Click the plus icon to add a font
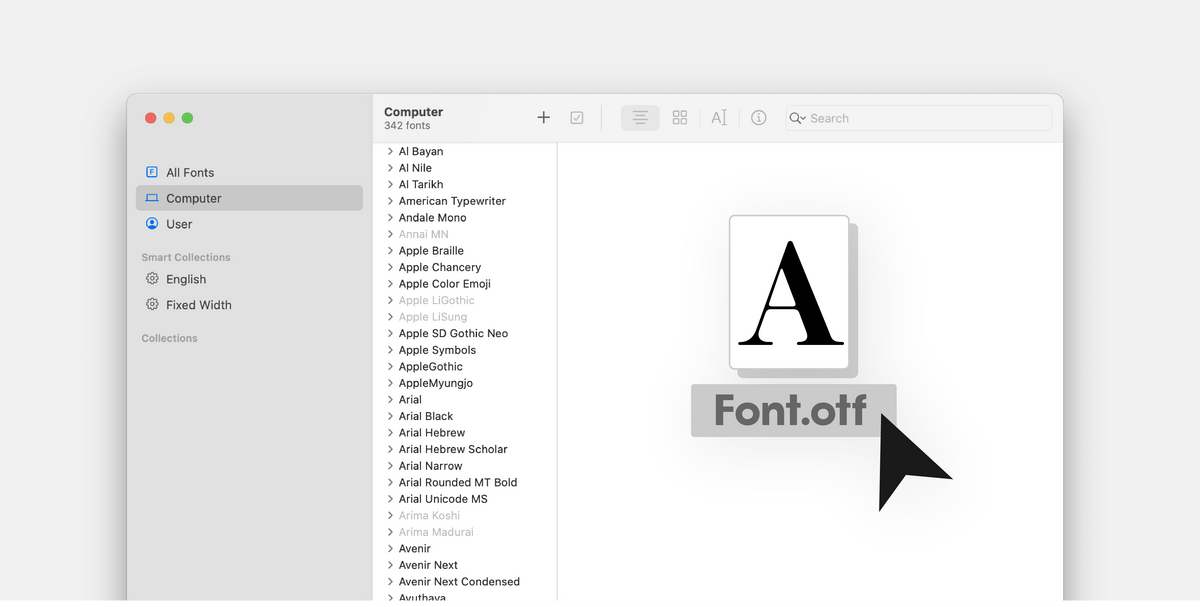This screenshot has width=1200, height=607. coord(543,117)
